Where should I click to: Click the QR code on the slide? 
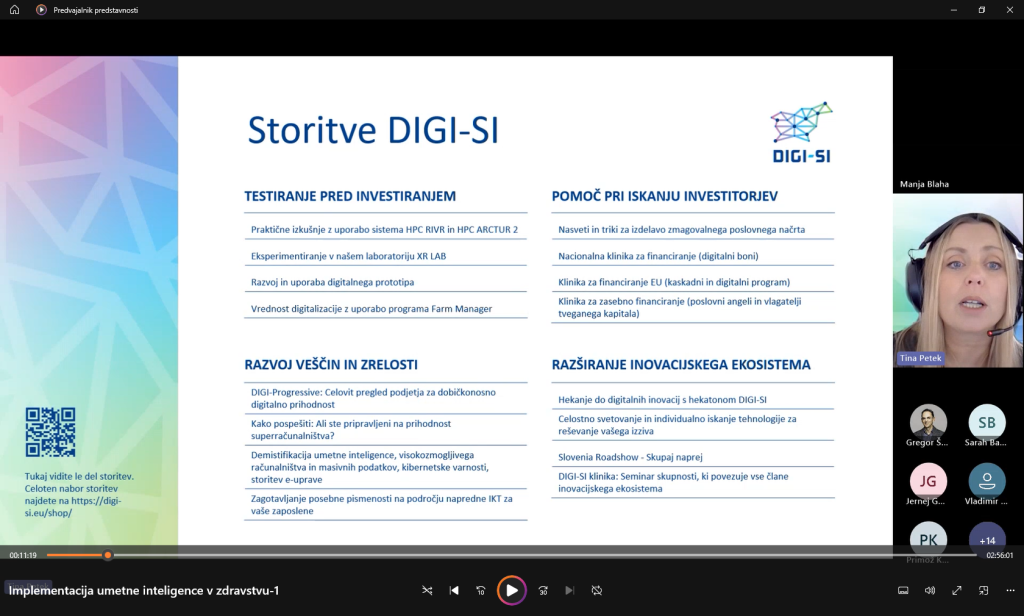pos(50,432)
